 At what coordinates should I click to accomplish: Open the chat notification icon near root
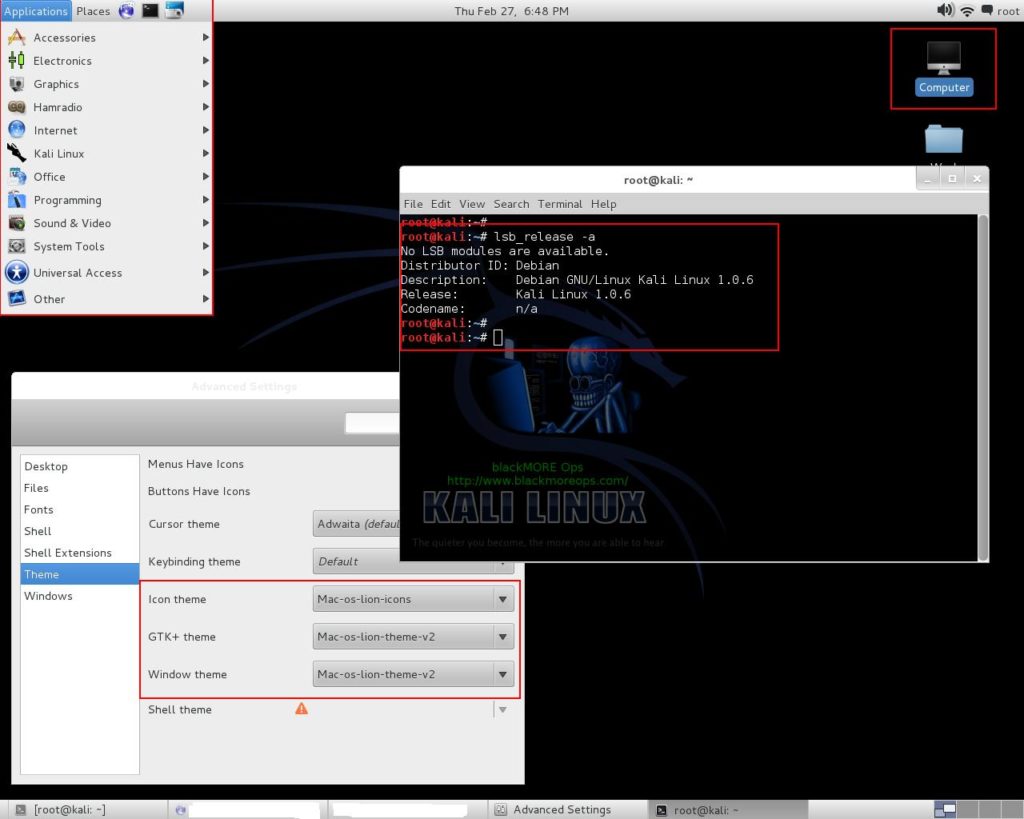[987, 10]
